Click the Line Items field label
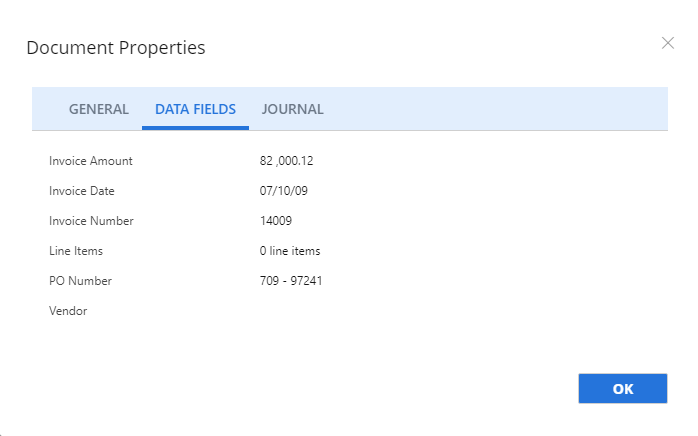 coord(76,251)
